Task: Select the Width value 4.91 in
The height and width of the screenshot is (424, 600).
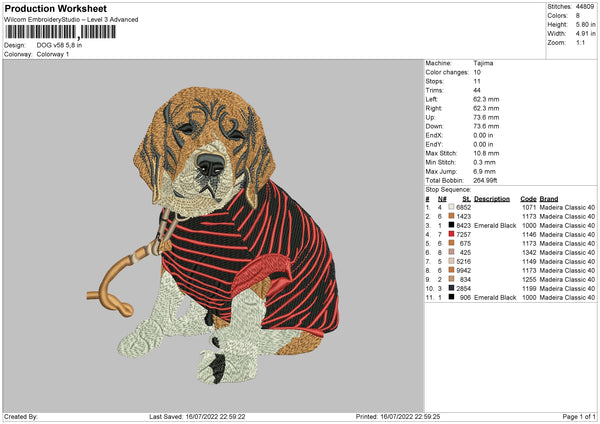Action: pos(585,34)
